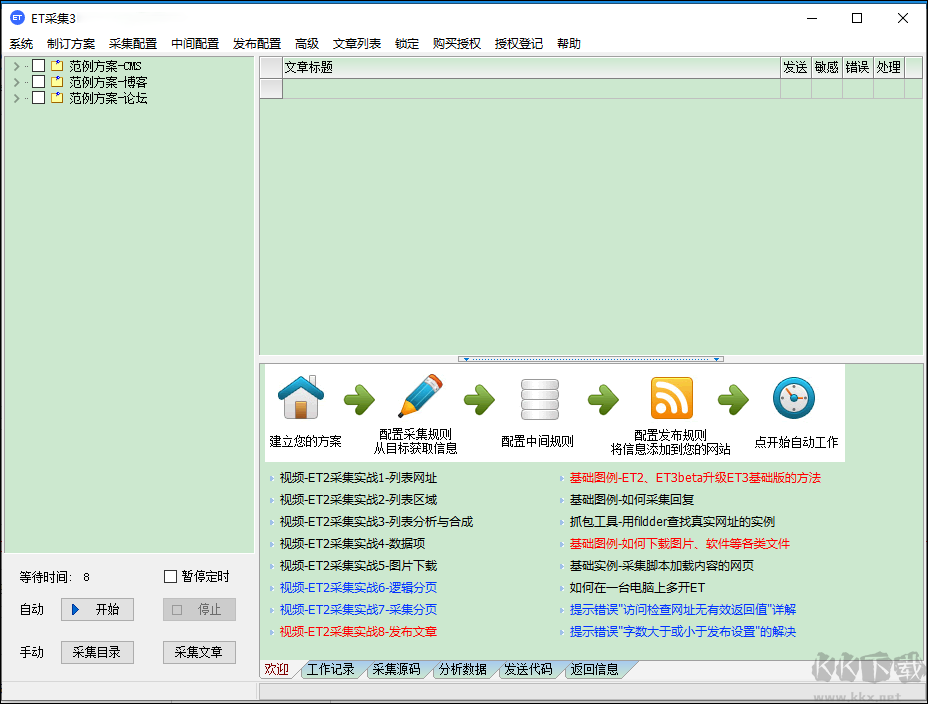This screenshot has width=928, height=704.
Task: Open the 系统 menu
Action: click(21, 44)
